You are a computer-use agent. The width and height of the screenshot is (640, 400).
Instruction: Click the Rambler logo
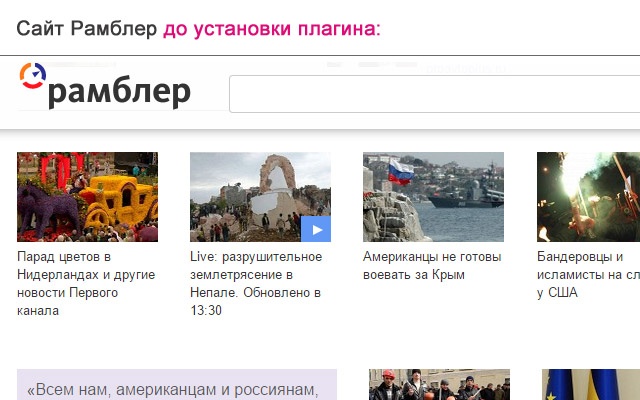[105, 86]
